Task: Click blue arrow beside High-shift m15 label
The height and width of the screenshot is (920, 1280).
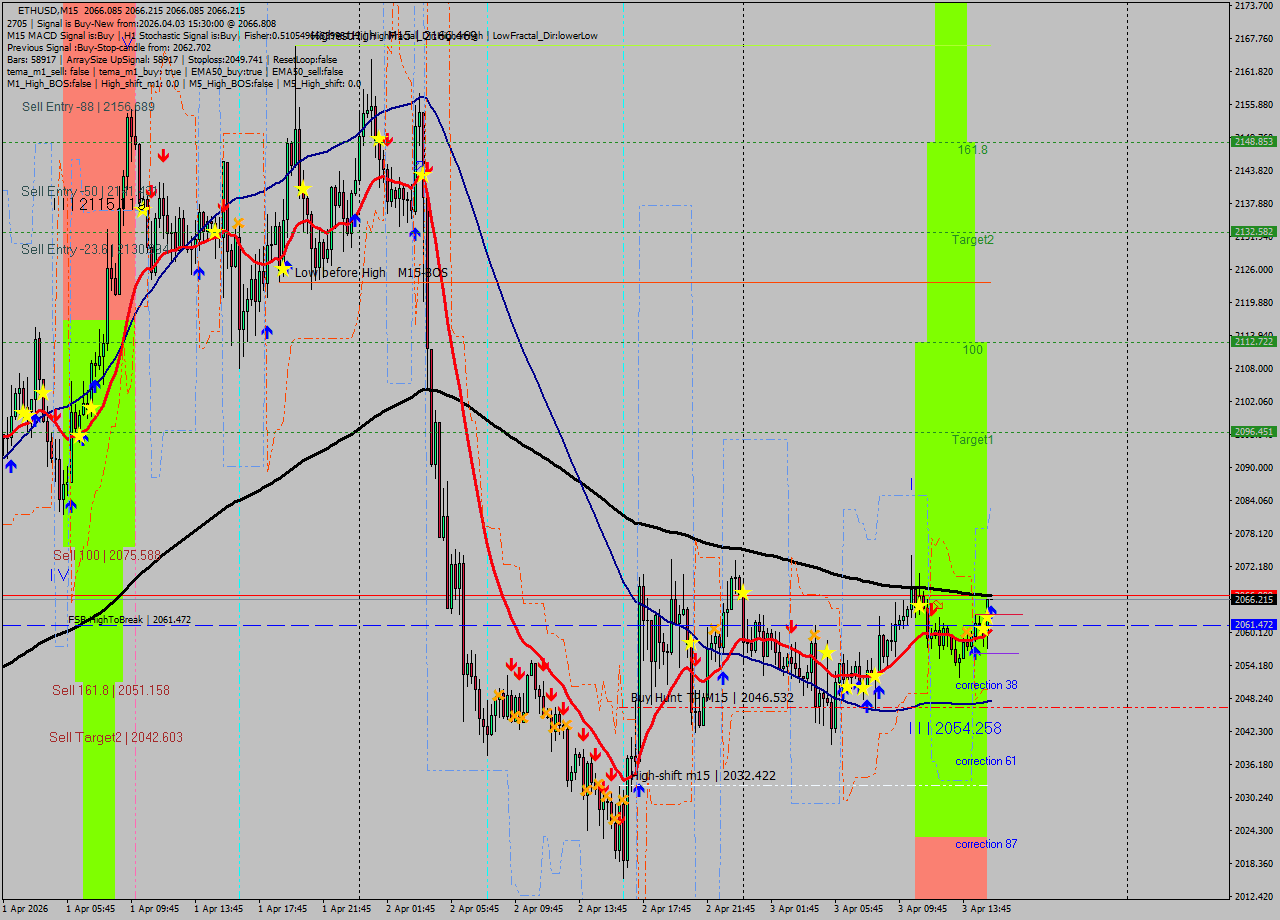Action: pos(639,788)
